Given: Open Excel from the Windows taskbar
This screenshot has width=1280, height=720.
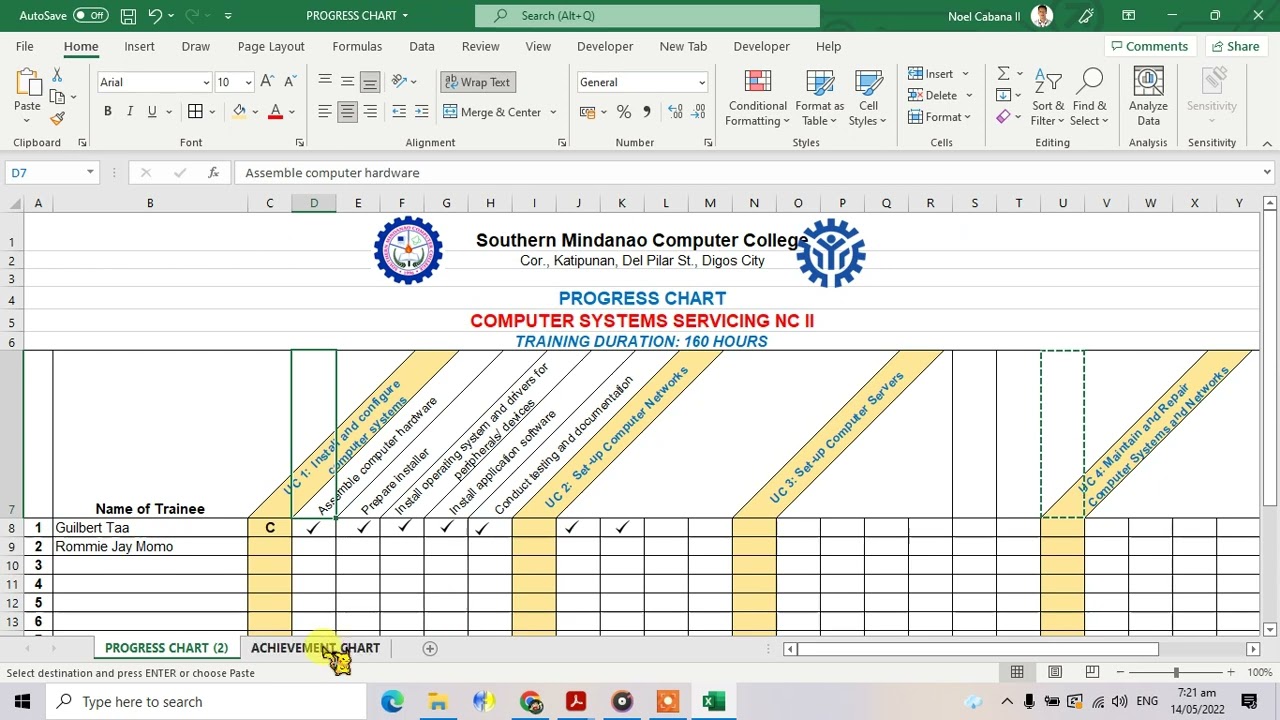Looking at the screenshot, I should pyautogui.click(x=713, y=702).
